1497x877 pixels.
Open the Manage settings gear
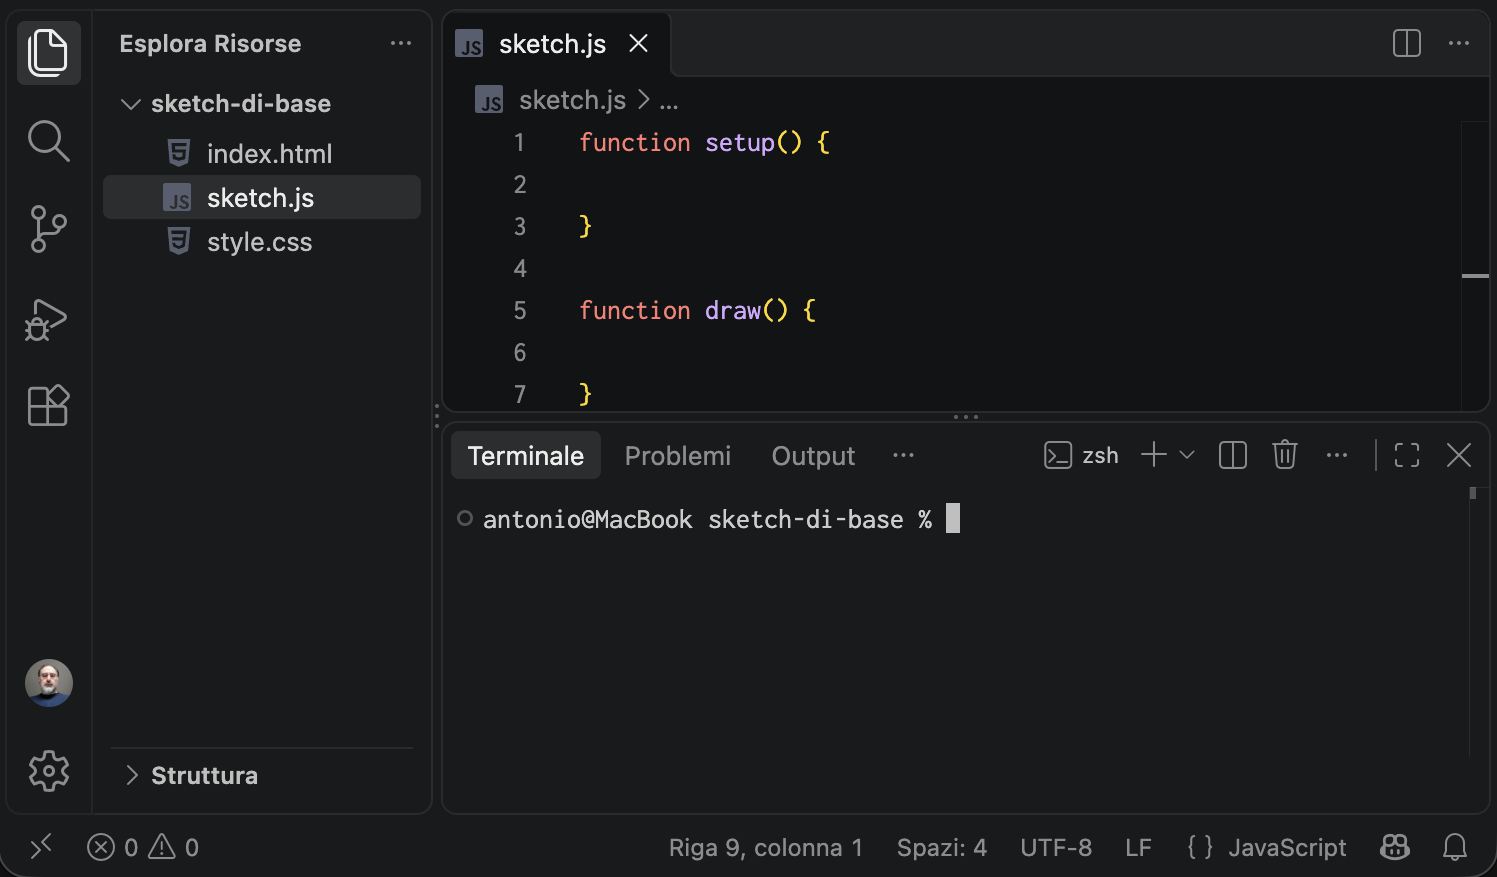49,771
